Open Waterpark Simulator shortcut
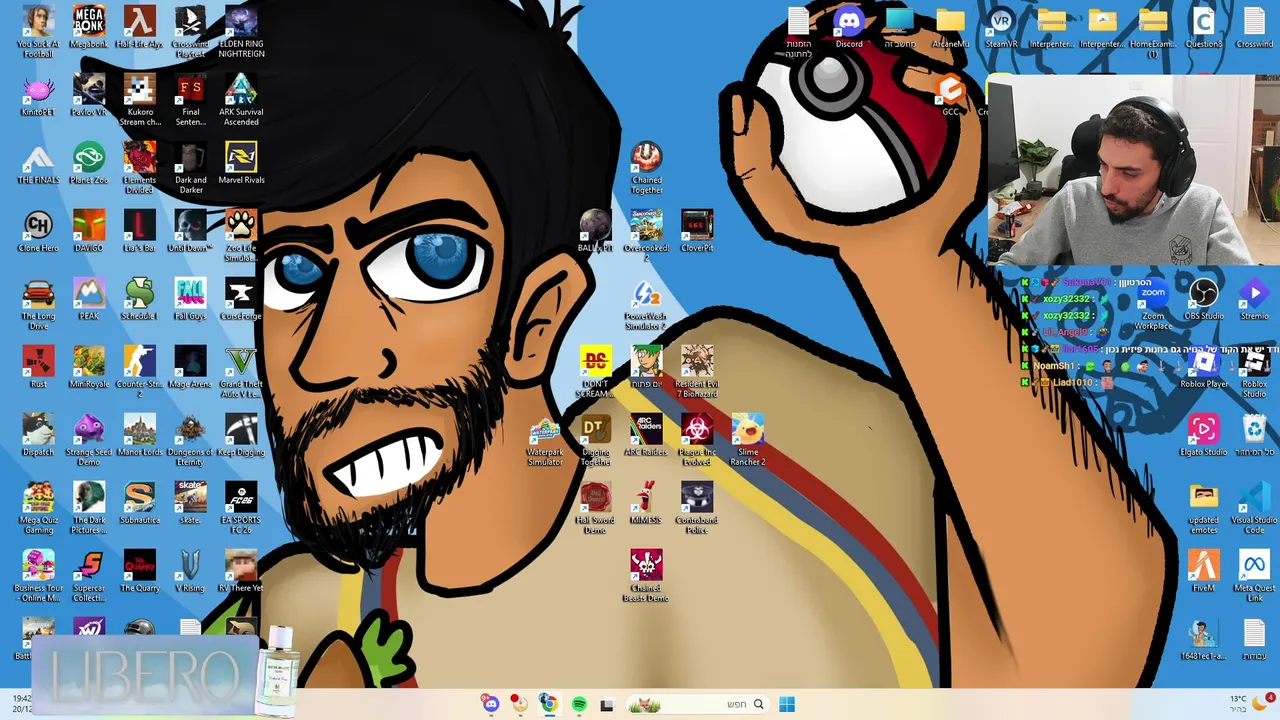 545,440
